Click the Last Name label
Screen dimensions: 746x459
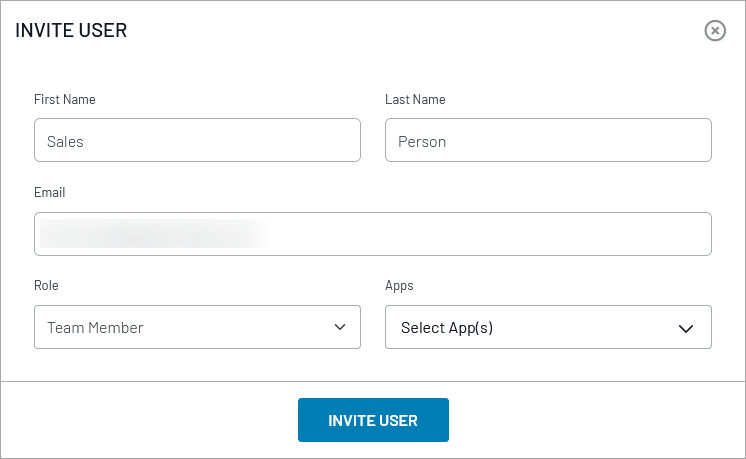click(x=415, y=99)
